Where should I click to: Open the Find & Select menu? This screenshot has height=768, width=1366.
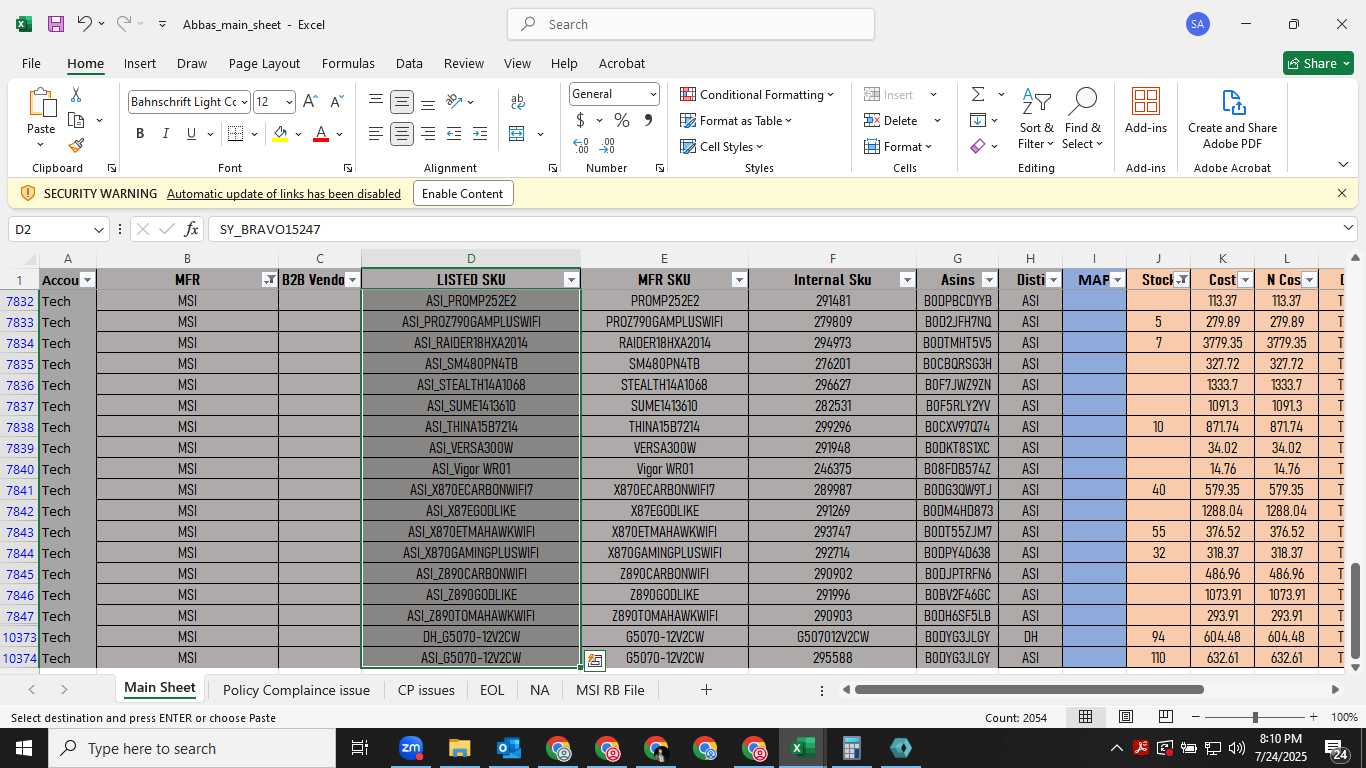click(x=1082, y=119)
